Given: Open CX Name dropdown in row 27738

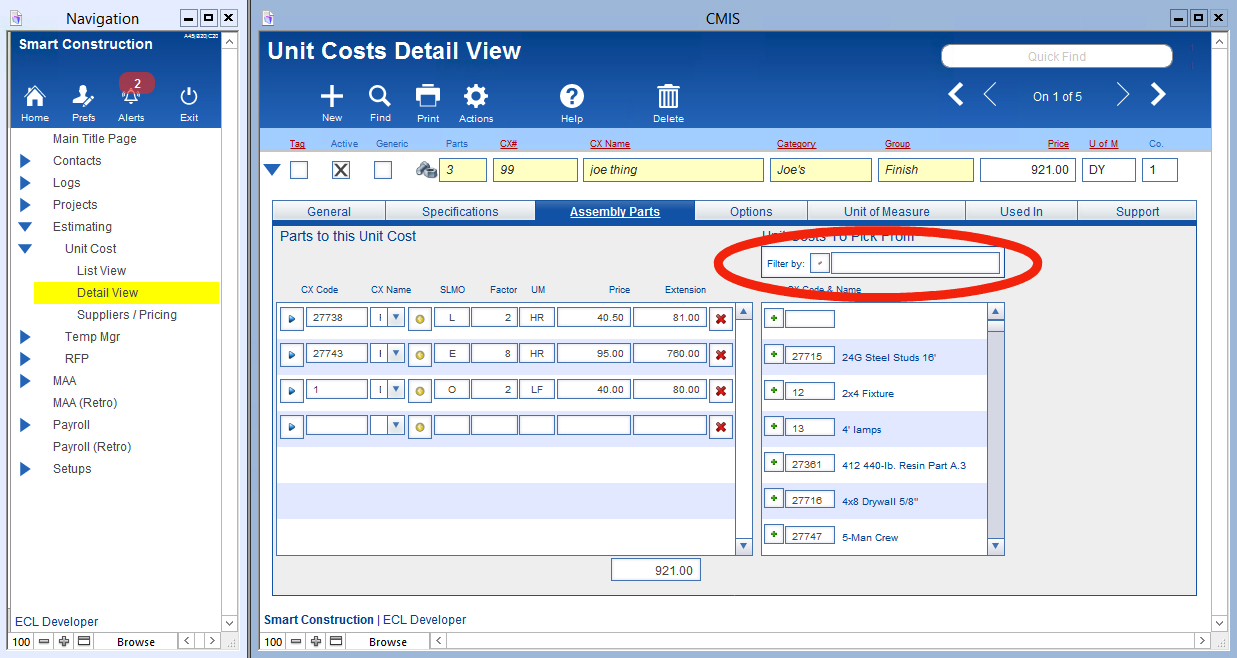Looking at the screenshot, I should (x=395, y=319).
